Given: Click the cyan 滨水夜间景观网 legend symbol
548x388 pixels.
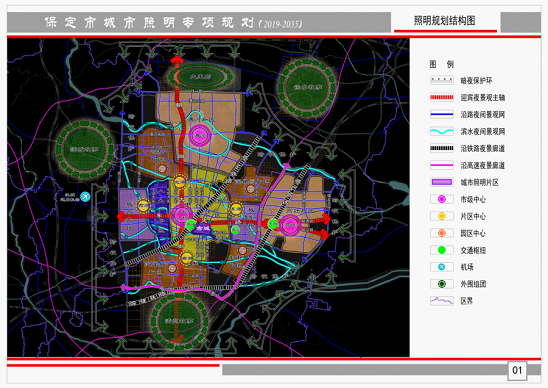Looking at the screenshot, I should (442, 131).
